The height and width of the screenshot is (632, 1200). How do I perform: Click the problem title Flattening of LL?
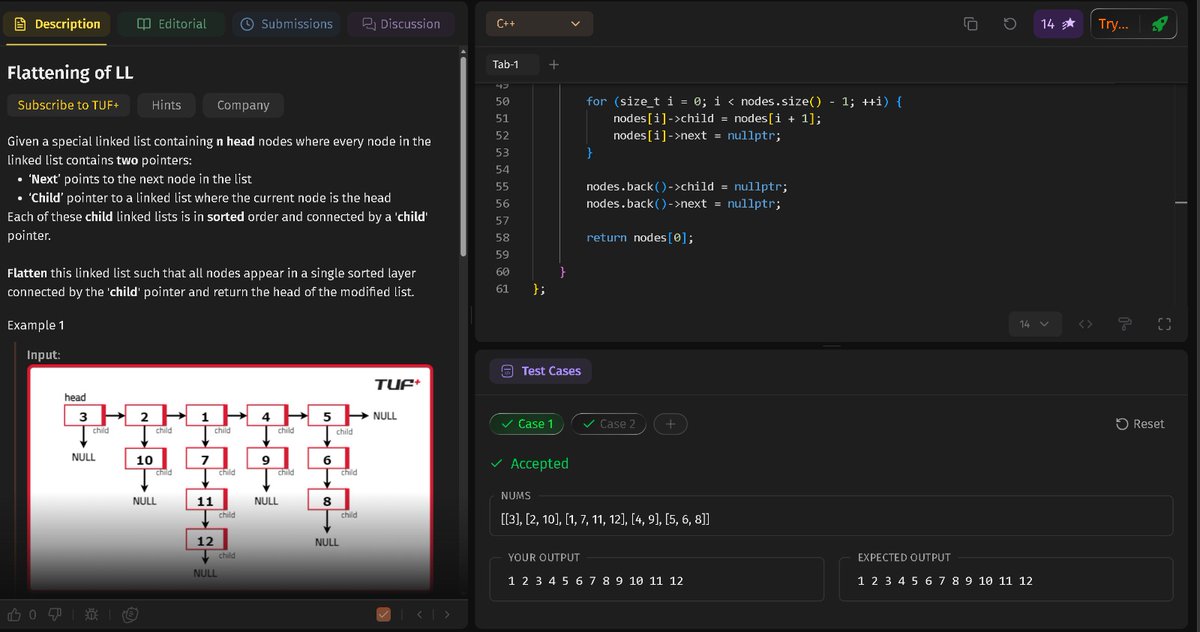70,72
